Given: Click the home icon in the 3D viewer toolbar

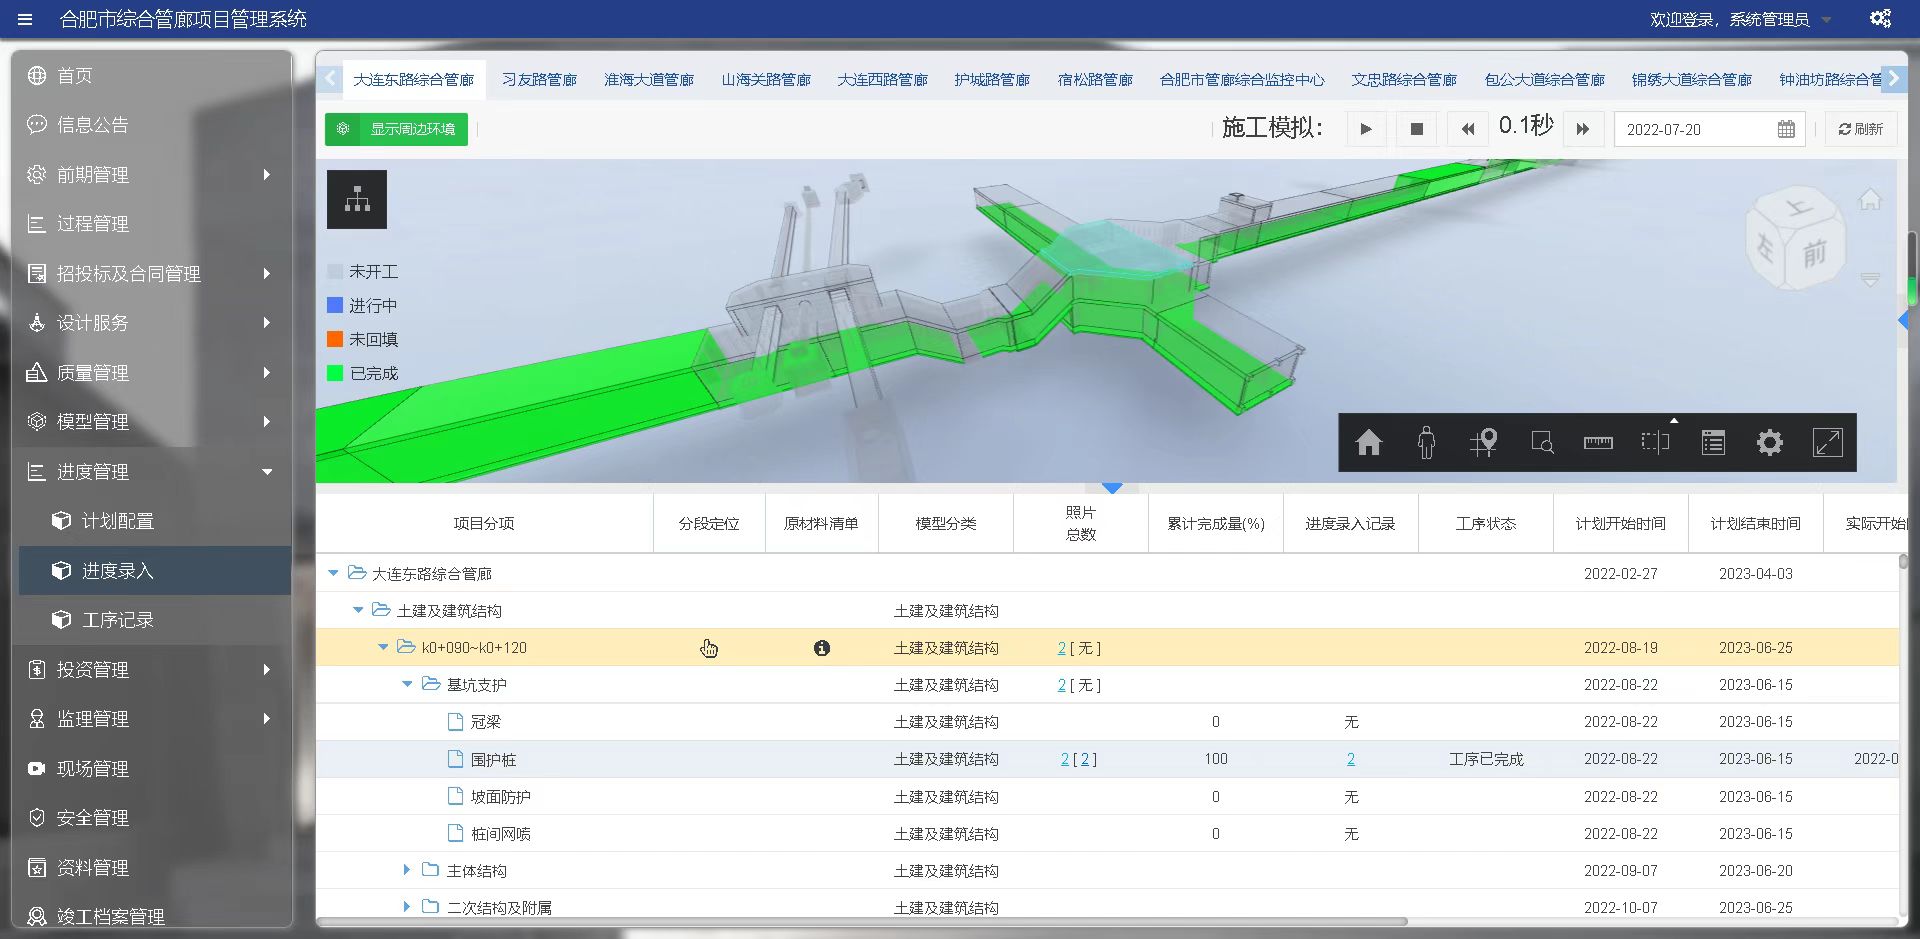Looking at the screenshot, I should click(x=1368, y=442).
